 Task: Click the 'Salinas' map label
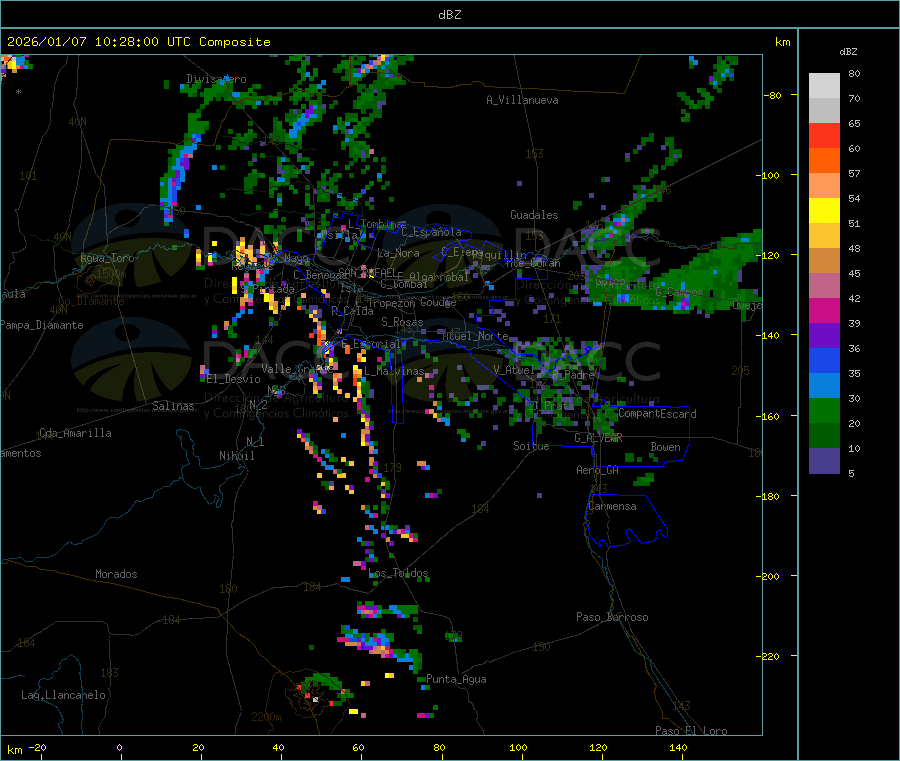[173, 406]
